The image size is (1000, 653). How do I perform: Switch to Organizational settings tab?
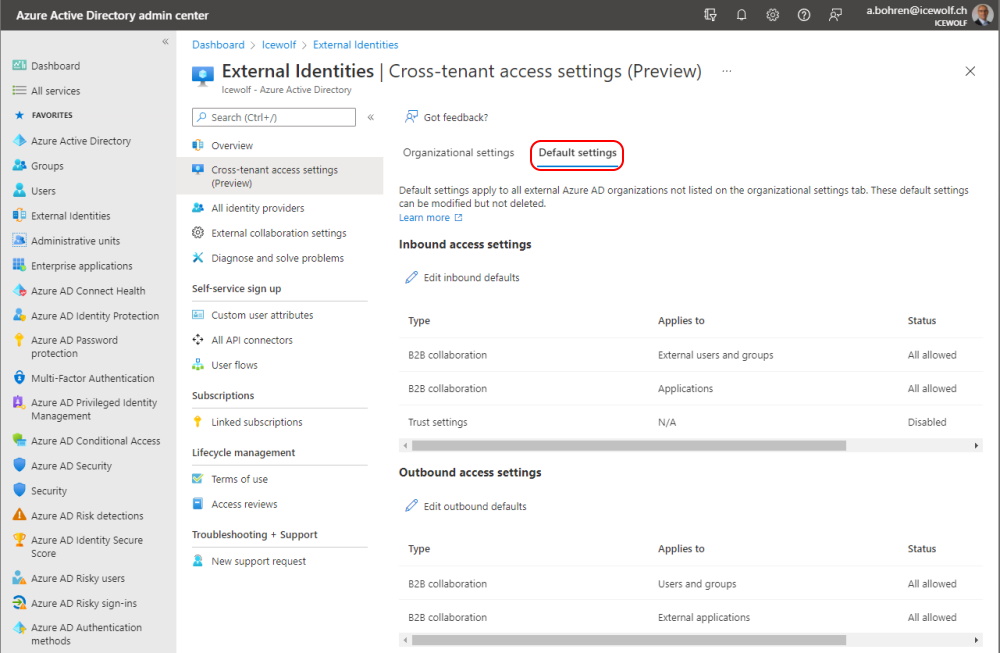coord(458,152)
